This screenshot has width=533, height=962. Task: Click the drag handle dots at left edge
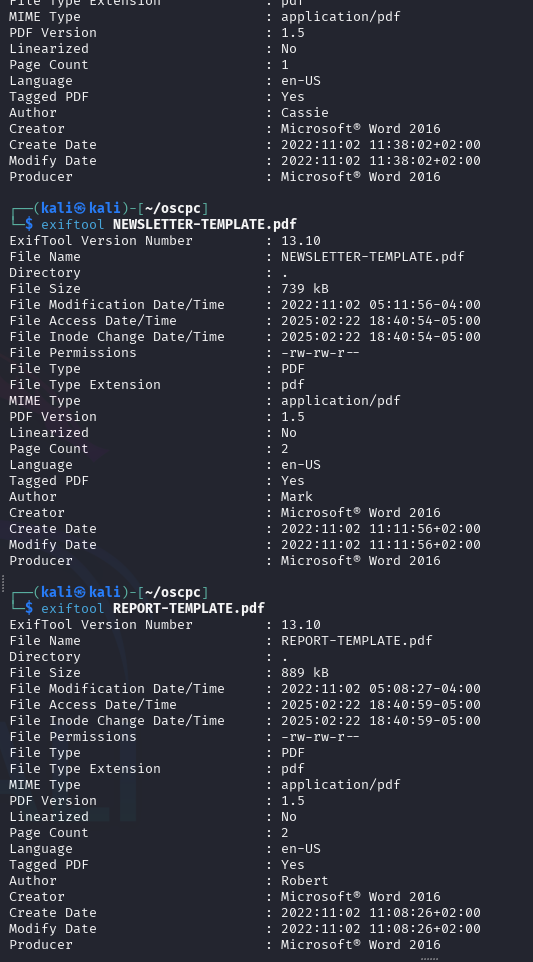(x=2, y=583)
